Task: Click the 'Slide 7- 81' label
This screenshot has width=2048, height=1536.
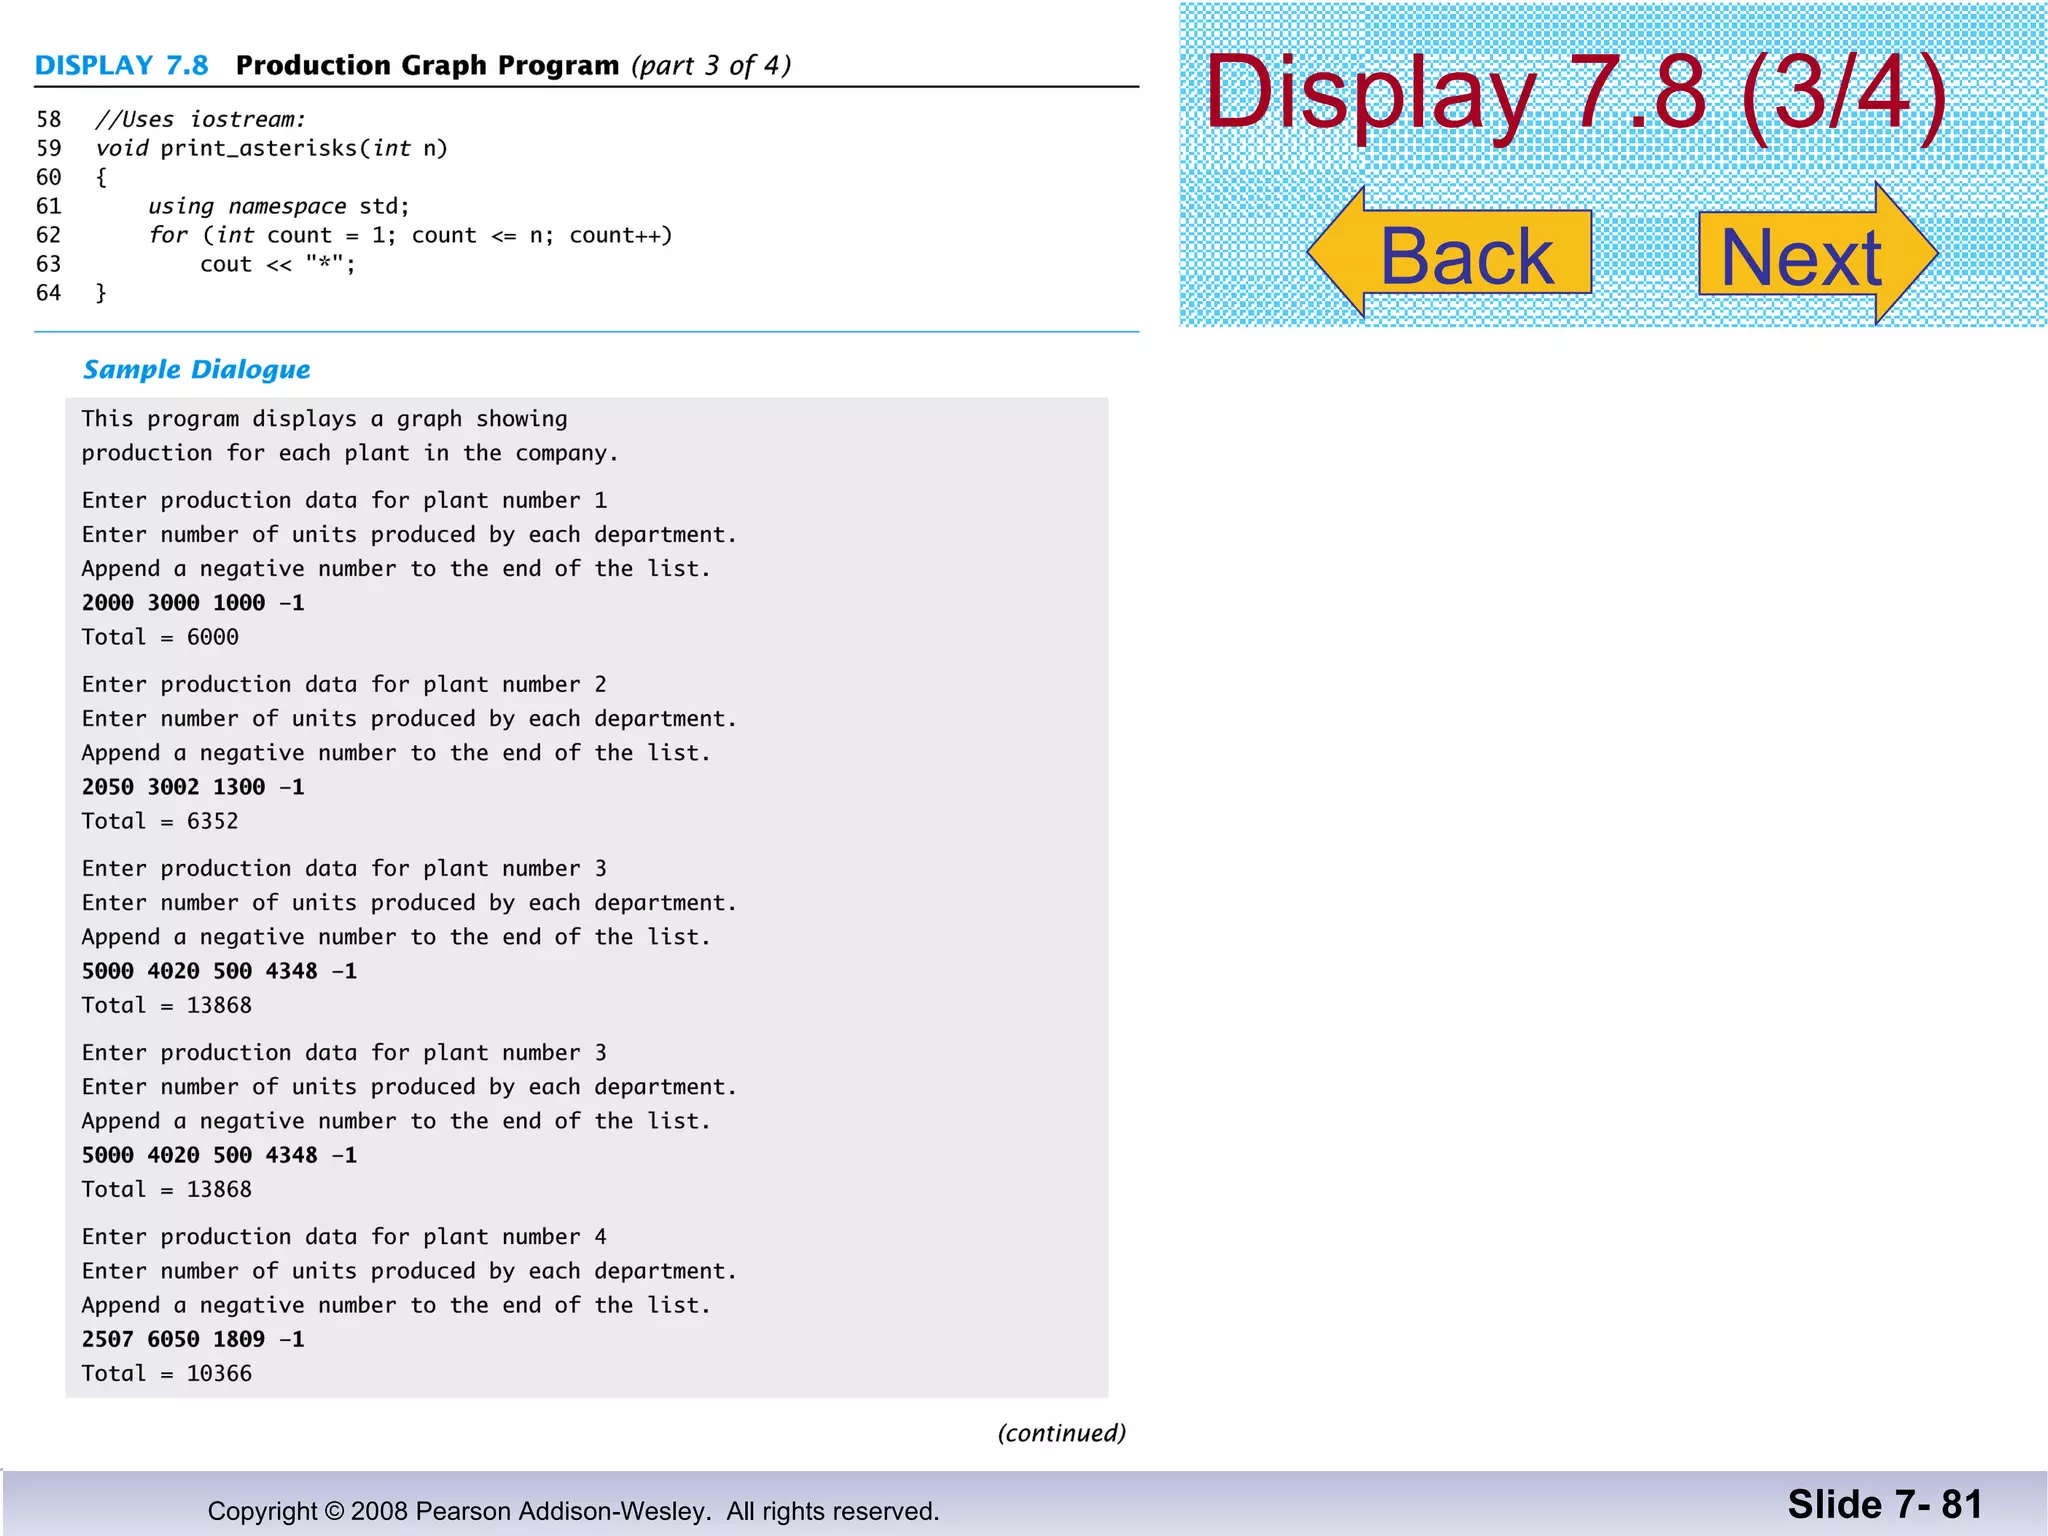Action: [x=1885, y=1504]
